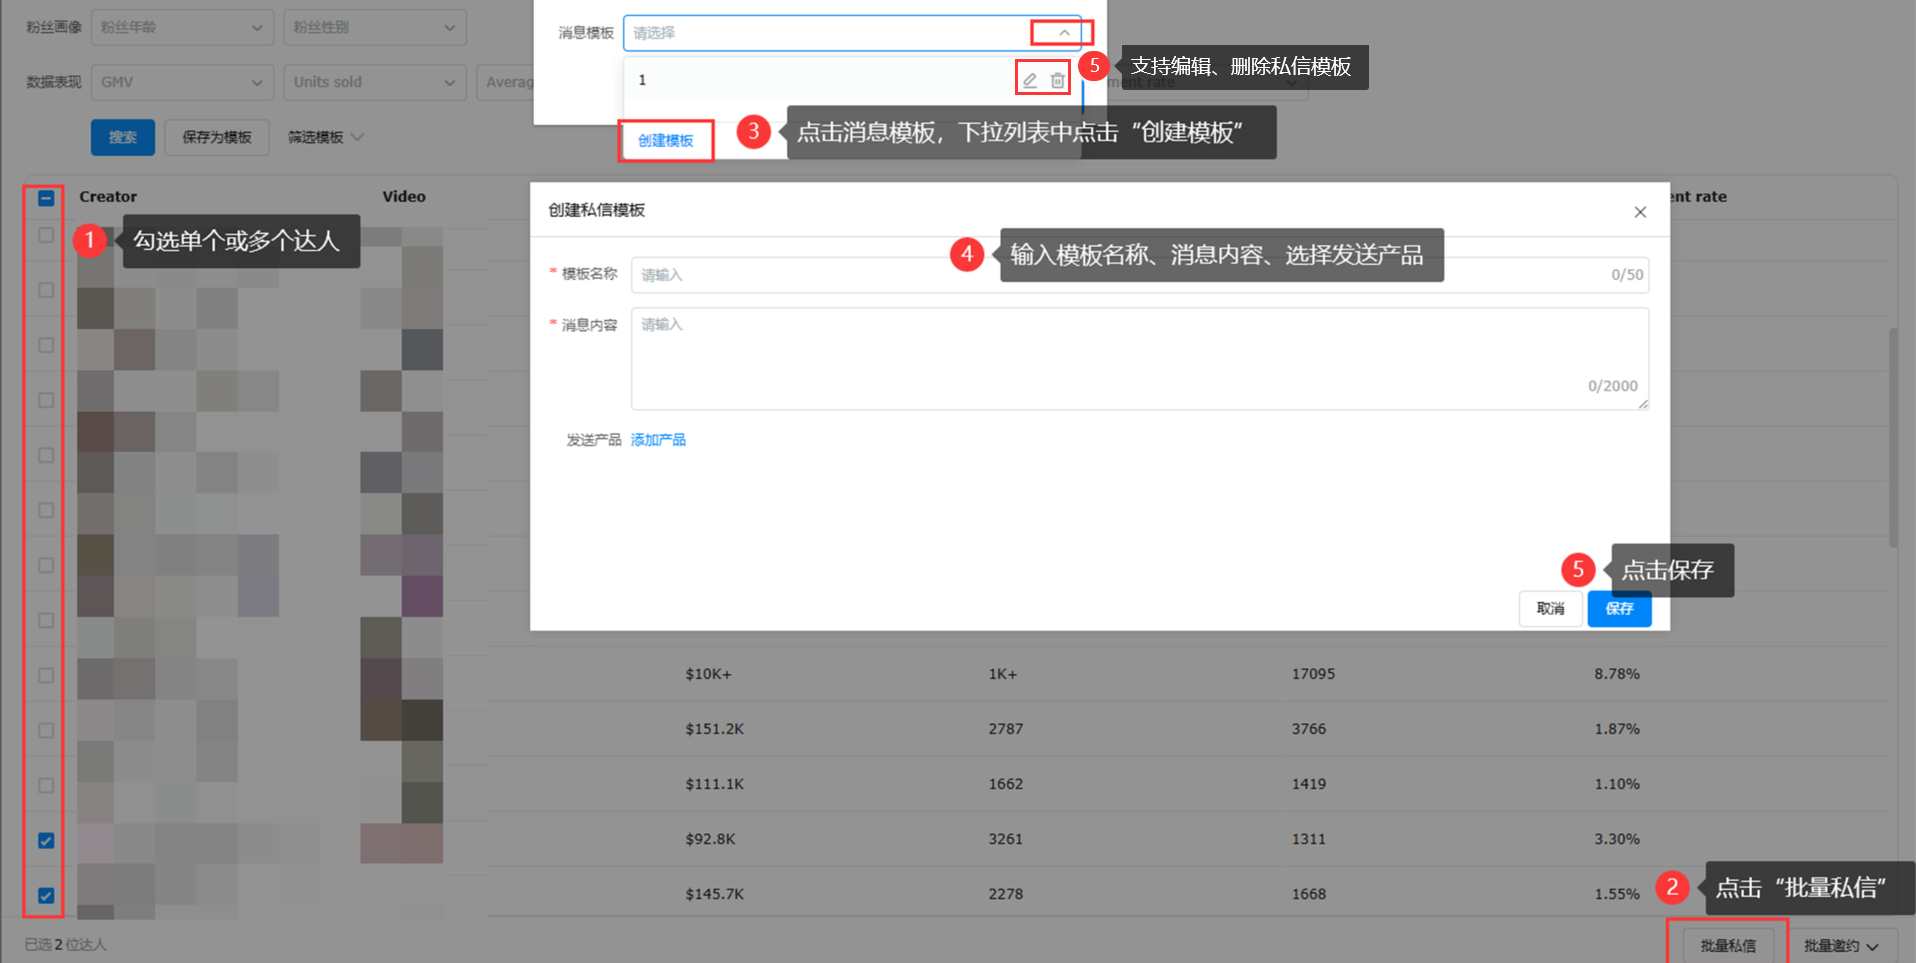Click the $111.1K GMV cell
This screenshot has width=1916, height=963.
point(714,784)
